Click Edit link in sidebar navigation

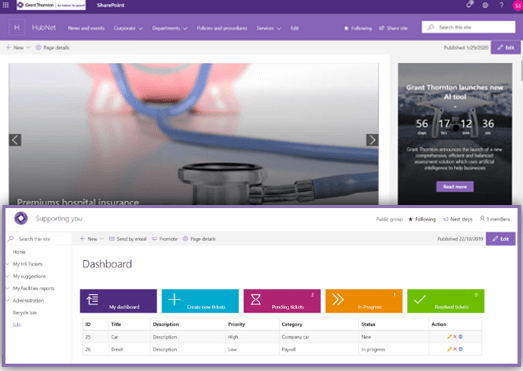point(17,325)
